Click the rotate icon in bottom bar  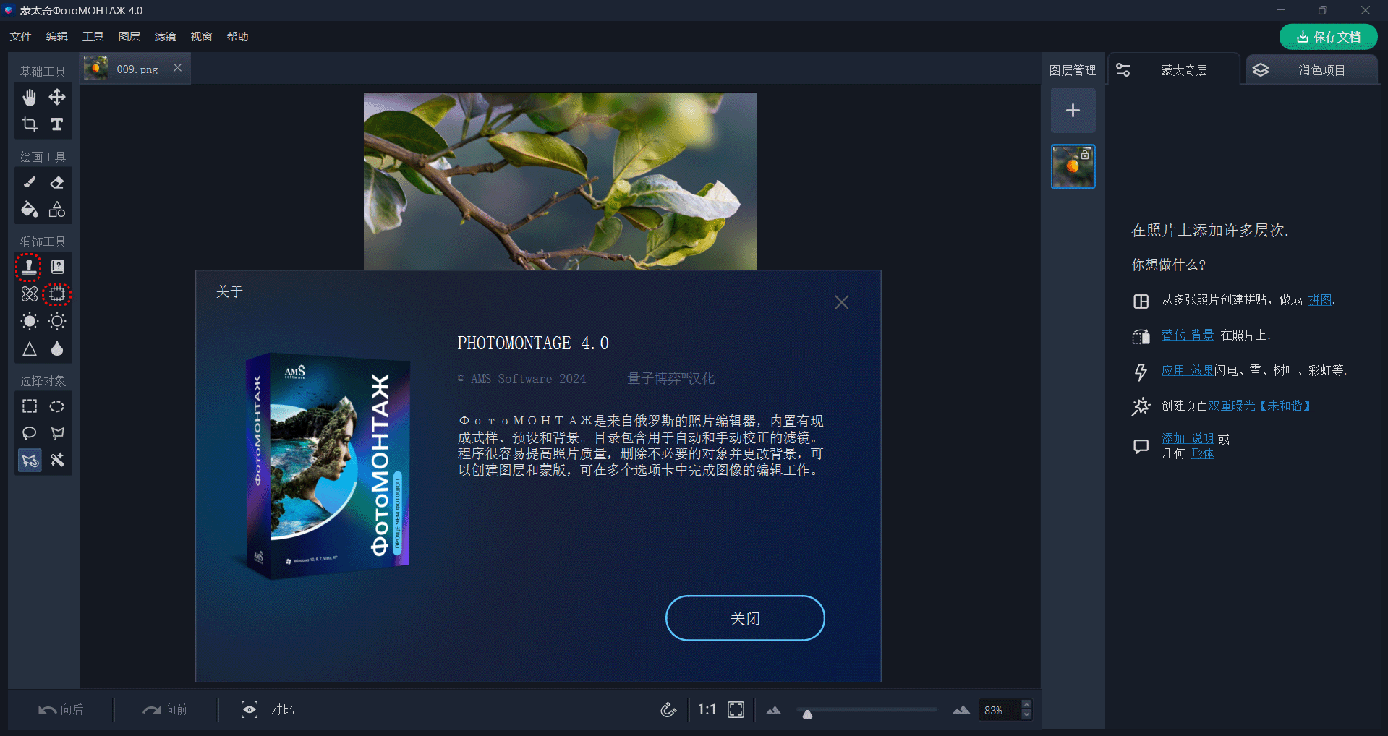point(669,710)
